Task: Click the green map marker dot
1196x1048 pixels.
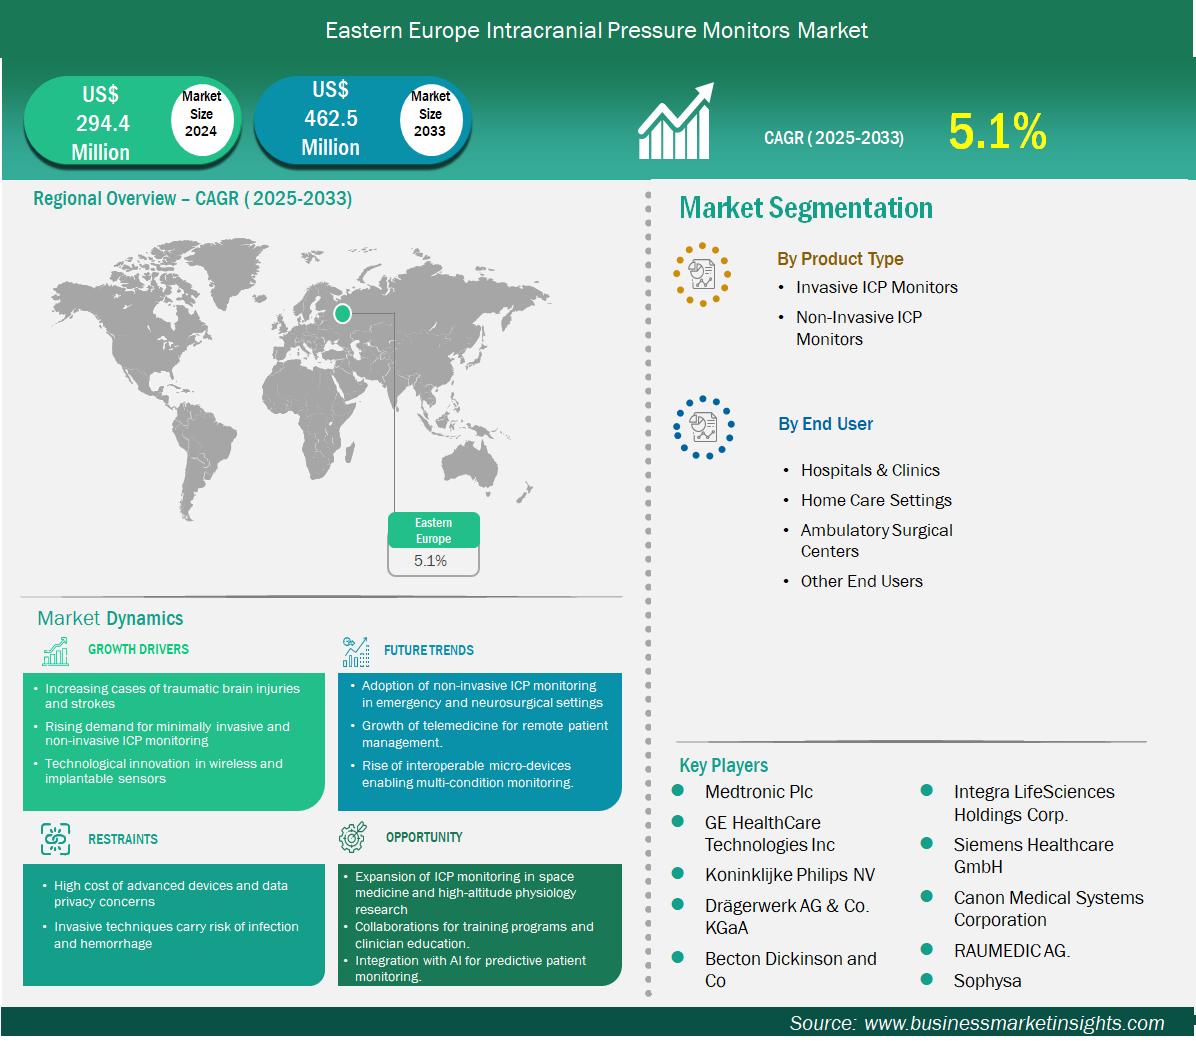Action: (342, 314)
